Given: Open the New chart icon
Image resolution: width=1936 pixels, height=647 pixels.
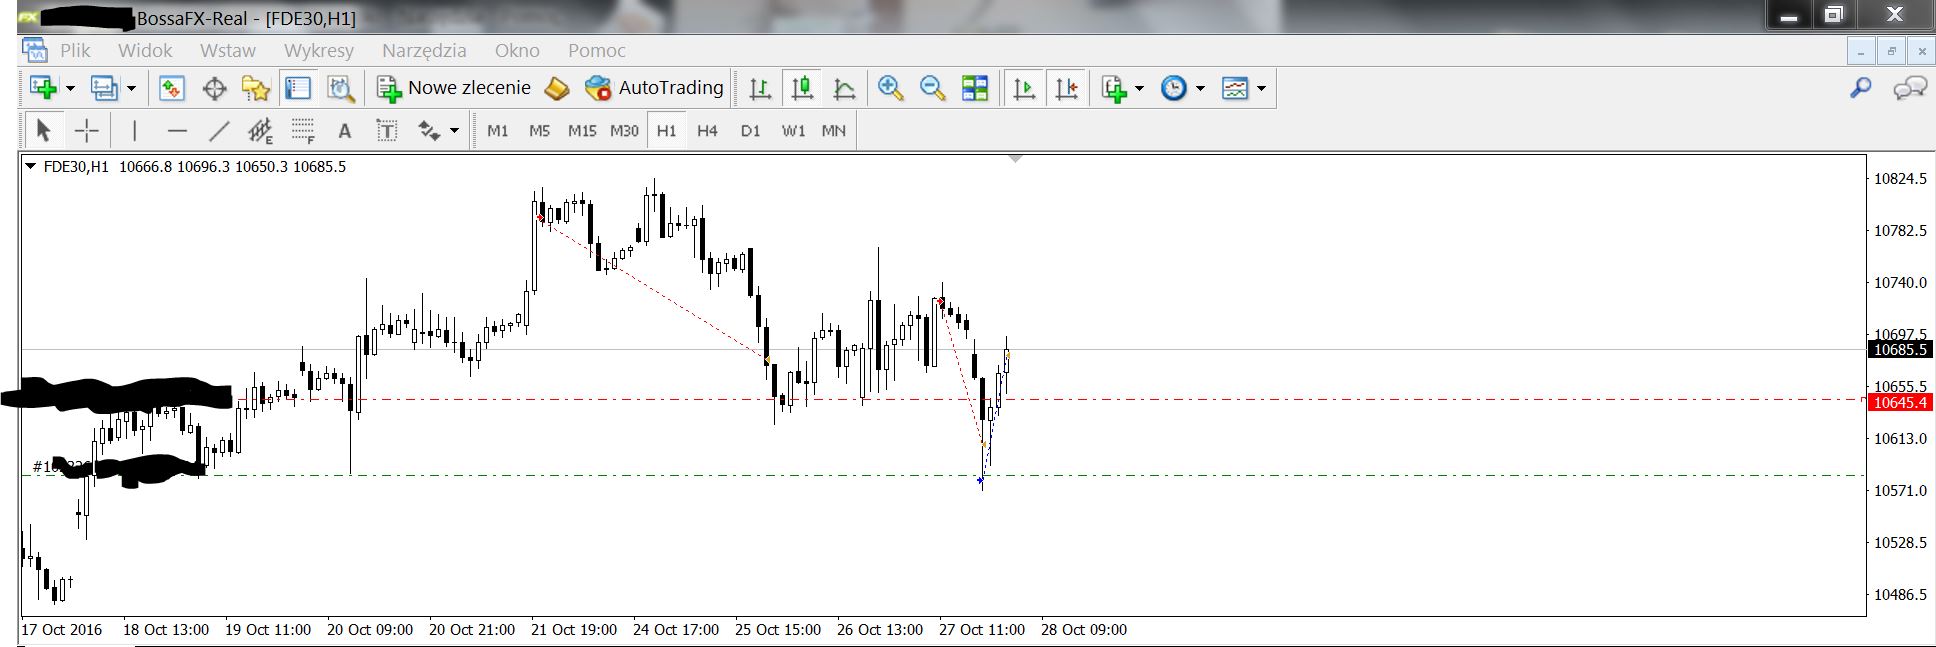Looking at the screenshot, I should [43, 88].
